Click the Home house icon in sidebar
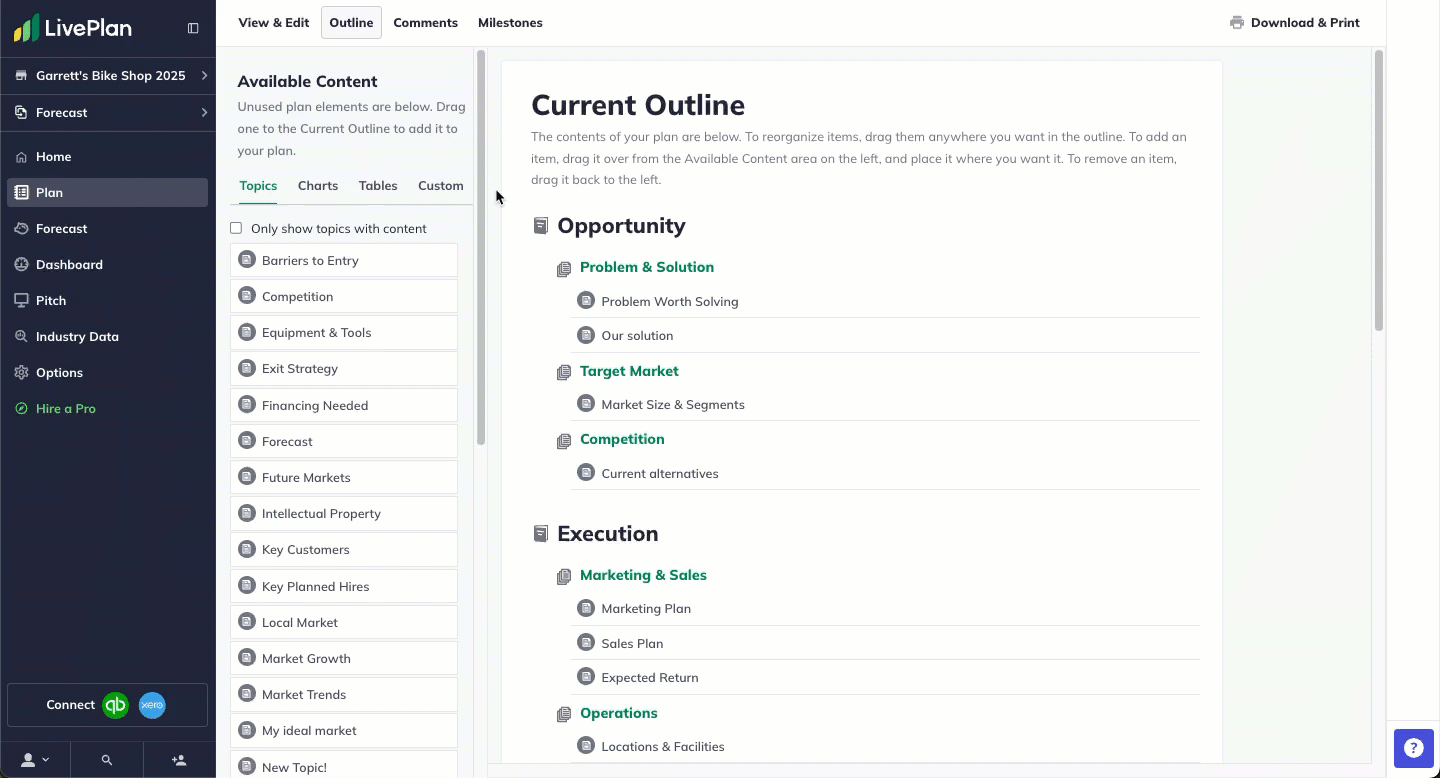Image resolution: width=1440 pixels, height=778 pixels. 21,157
